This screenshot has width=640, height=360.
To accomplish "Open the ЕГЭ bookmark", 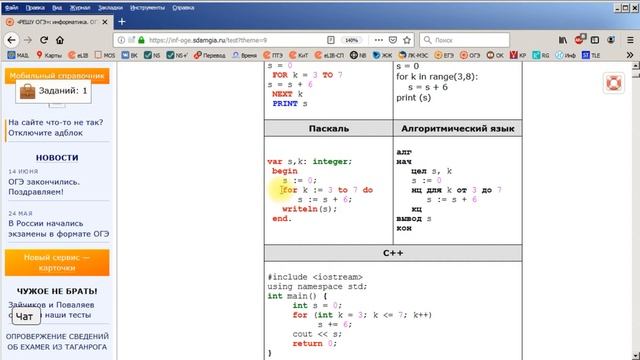I will click(x=444, y=55).
